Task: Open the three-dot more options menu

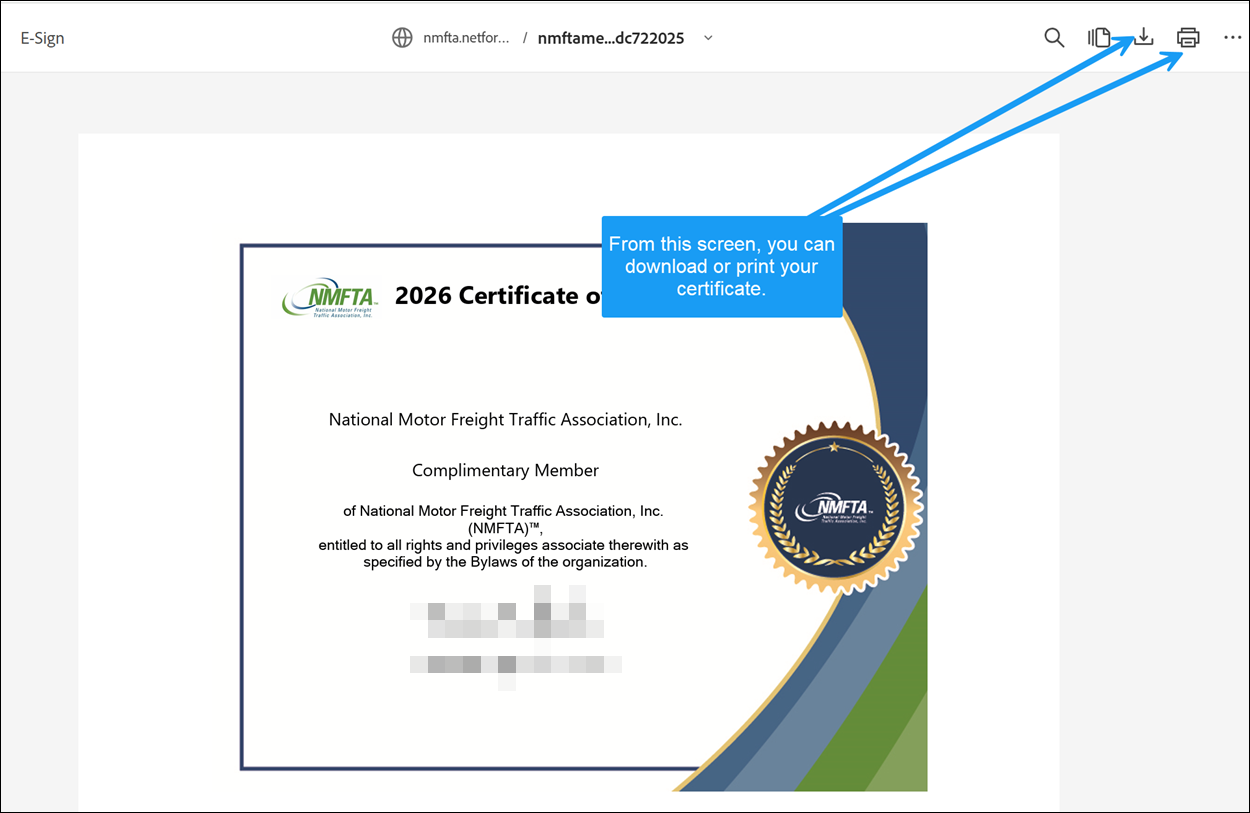Action: (1232, 38)
